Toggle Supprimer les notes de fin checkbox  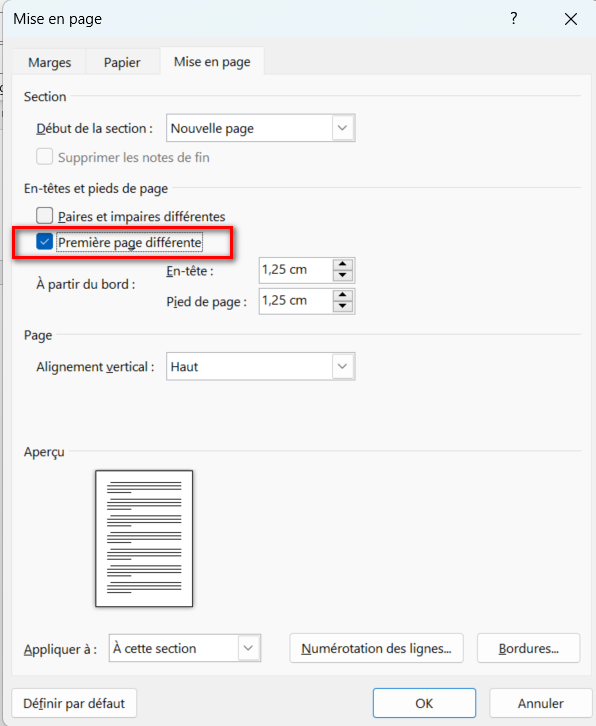(x=44, y=157)
